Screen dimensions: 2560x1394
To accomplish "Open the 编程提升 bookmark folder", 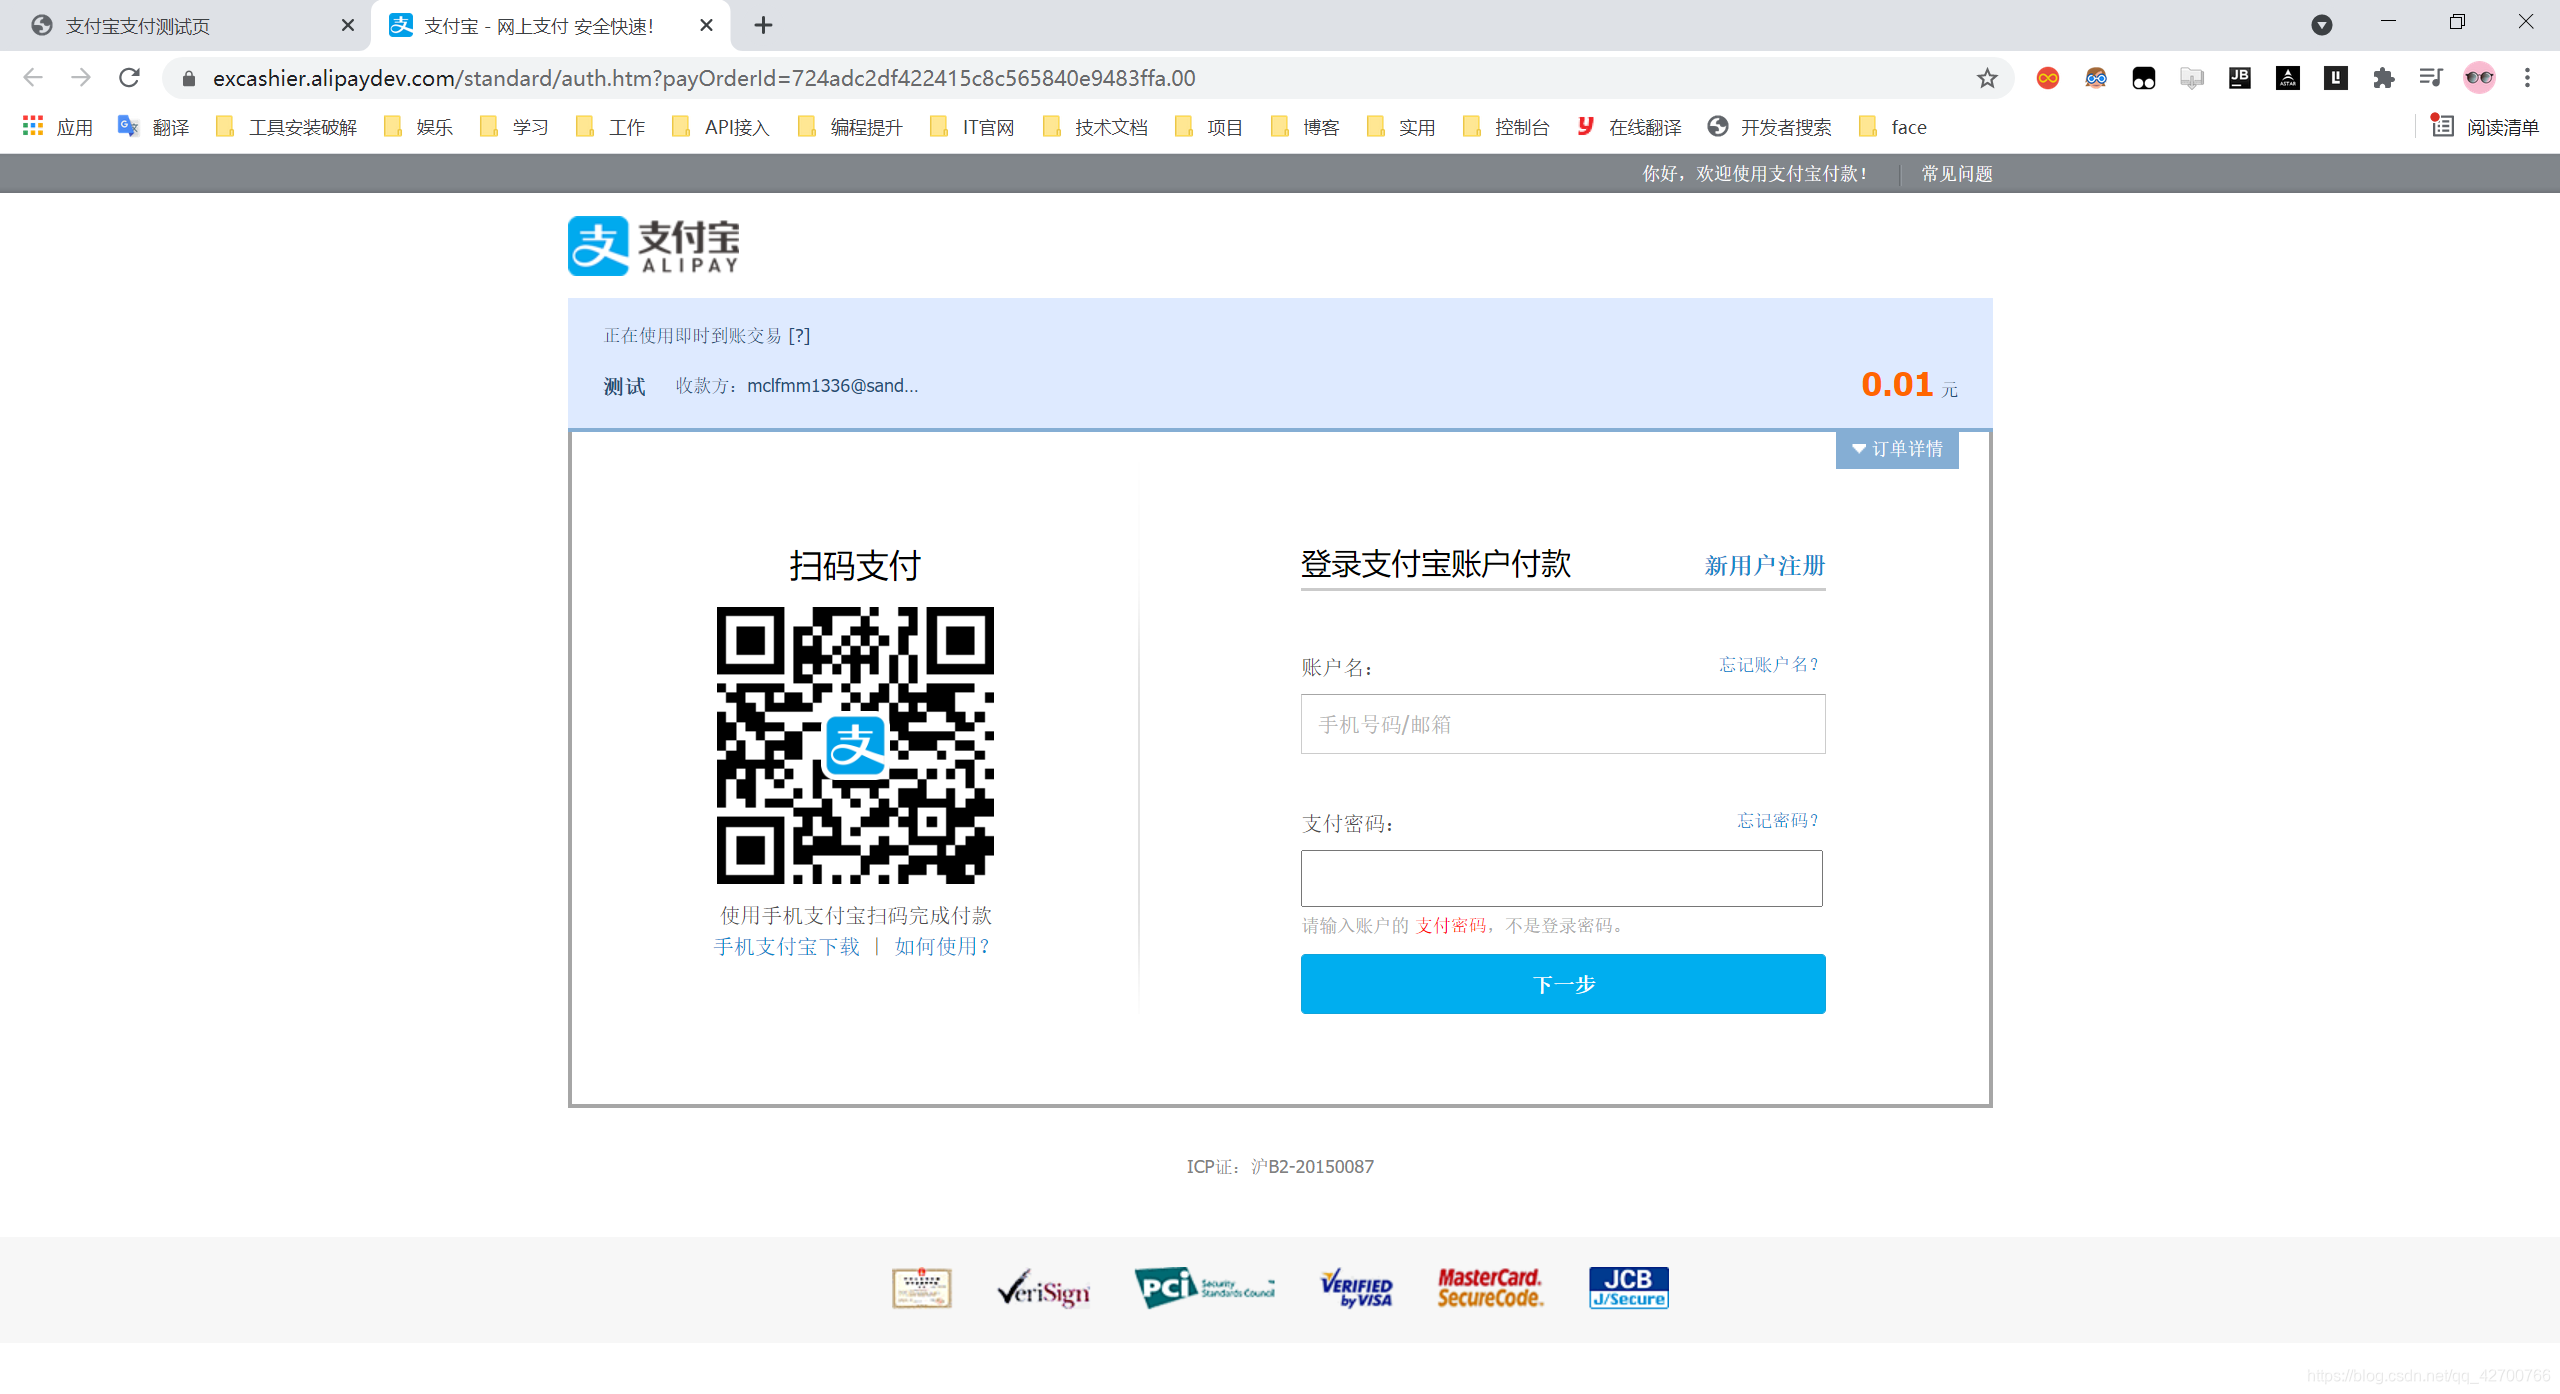I will [x=851, y=127].
